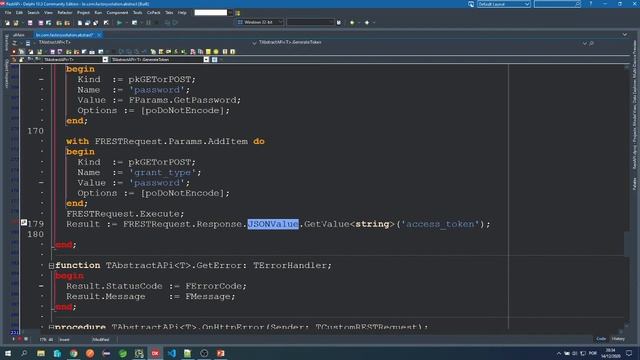
Task: Expand the navigation toolbar method chevron
Action: (584, 43)
